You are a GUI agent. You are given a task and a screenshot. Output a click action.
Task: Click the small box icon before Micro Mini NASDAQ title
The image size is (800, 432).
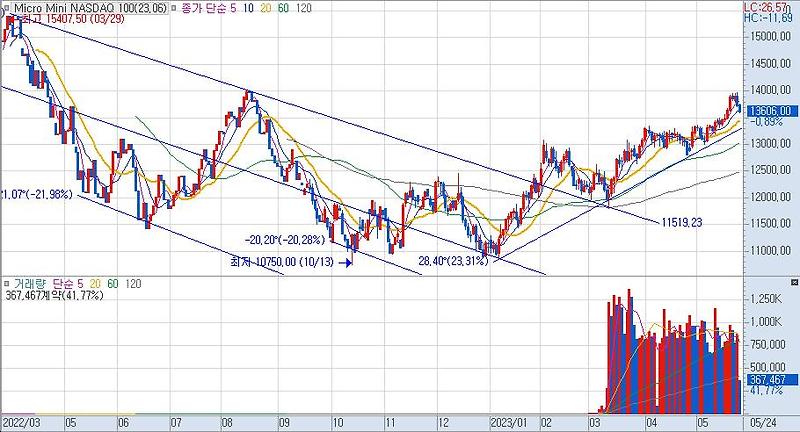coord(7,8)
